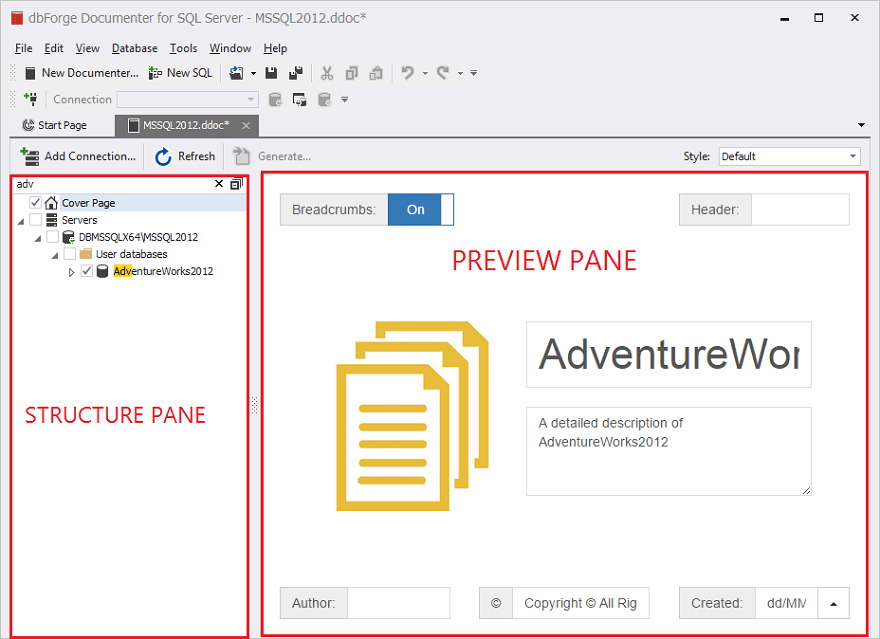Image resolution: width=880 pixels, height=639 pixels.
Task: Select the AdventureWorks2012 database in the tree
Action: tap(163, 271)
